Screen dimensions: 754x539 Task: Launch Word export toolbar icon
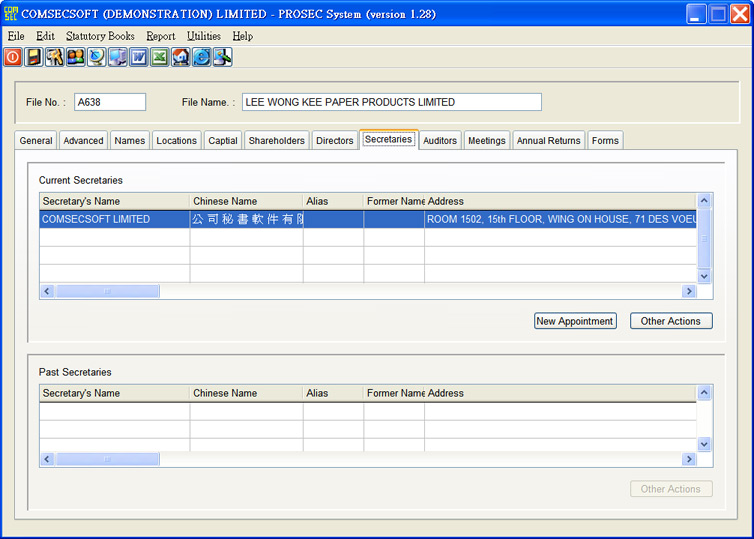tap(139, 57)
